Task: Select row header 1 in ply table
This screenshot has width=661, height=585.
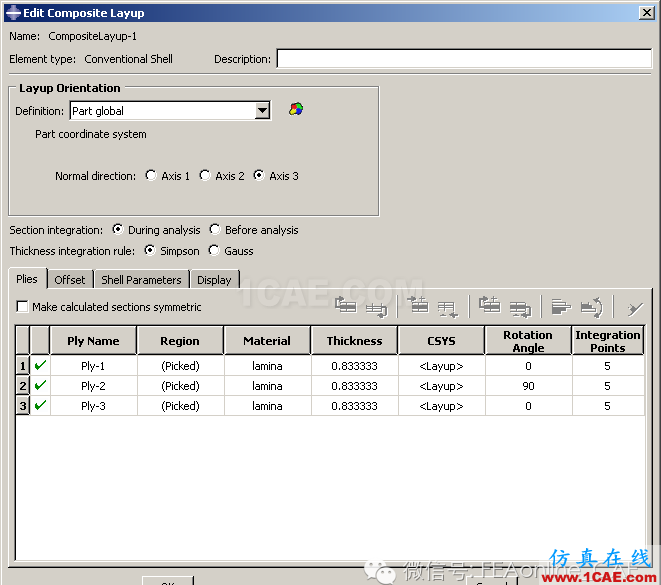Action: (x=22, y=365)
